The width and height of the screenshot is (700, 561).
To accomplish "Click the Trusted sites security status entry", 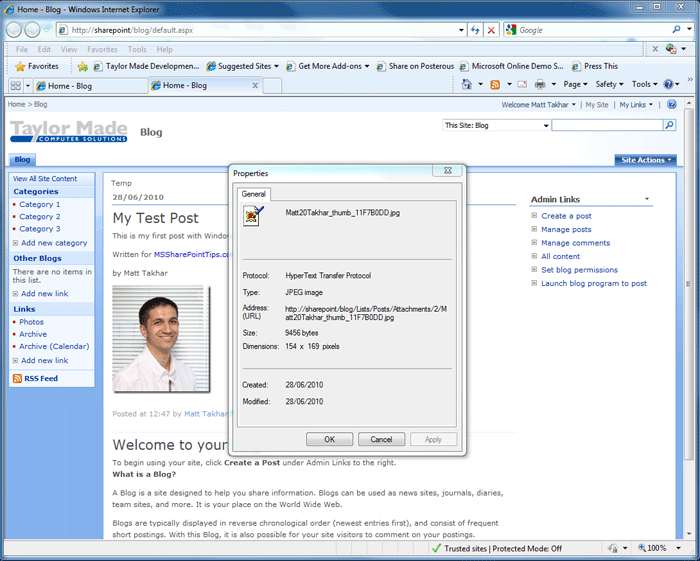I will (x=497, y=549).
